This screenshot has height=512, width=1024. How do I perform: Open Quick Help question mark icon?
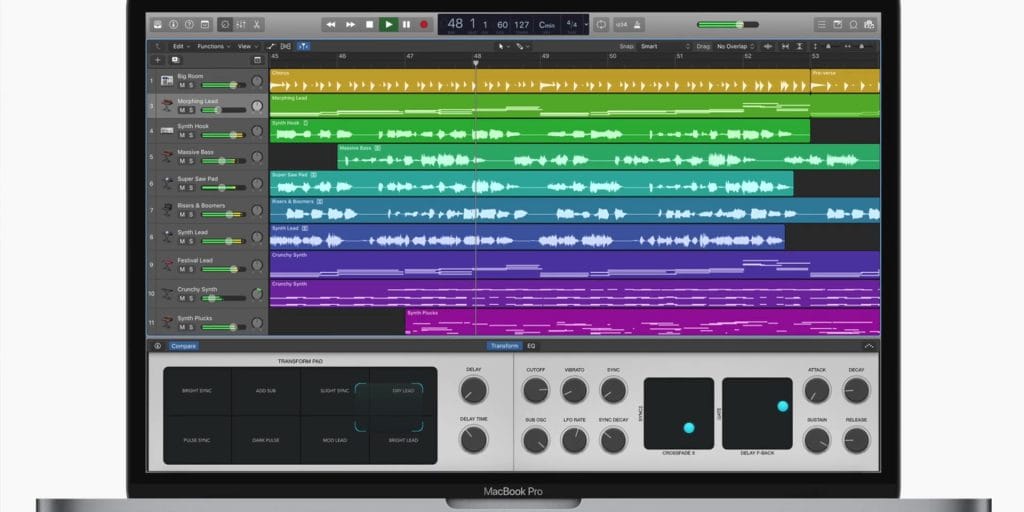(189, 25)
